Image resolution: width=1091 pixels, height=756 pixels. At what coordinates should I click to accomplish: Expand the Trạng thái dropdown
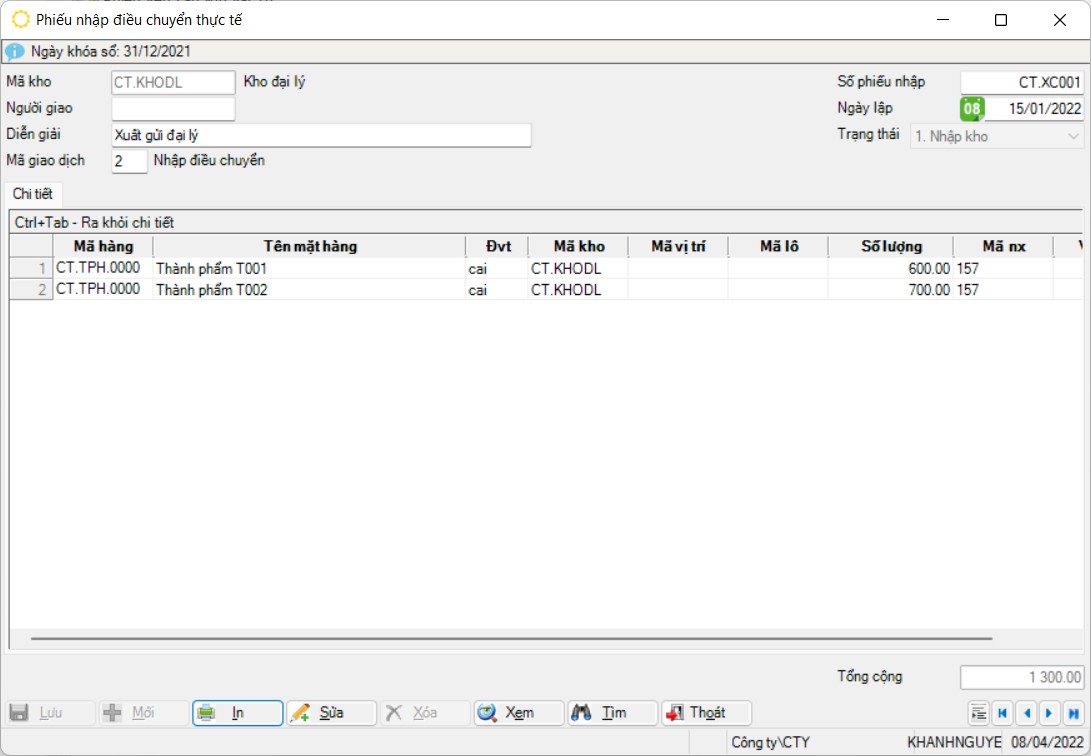[x=1074, y=136]
